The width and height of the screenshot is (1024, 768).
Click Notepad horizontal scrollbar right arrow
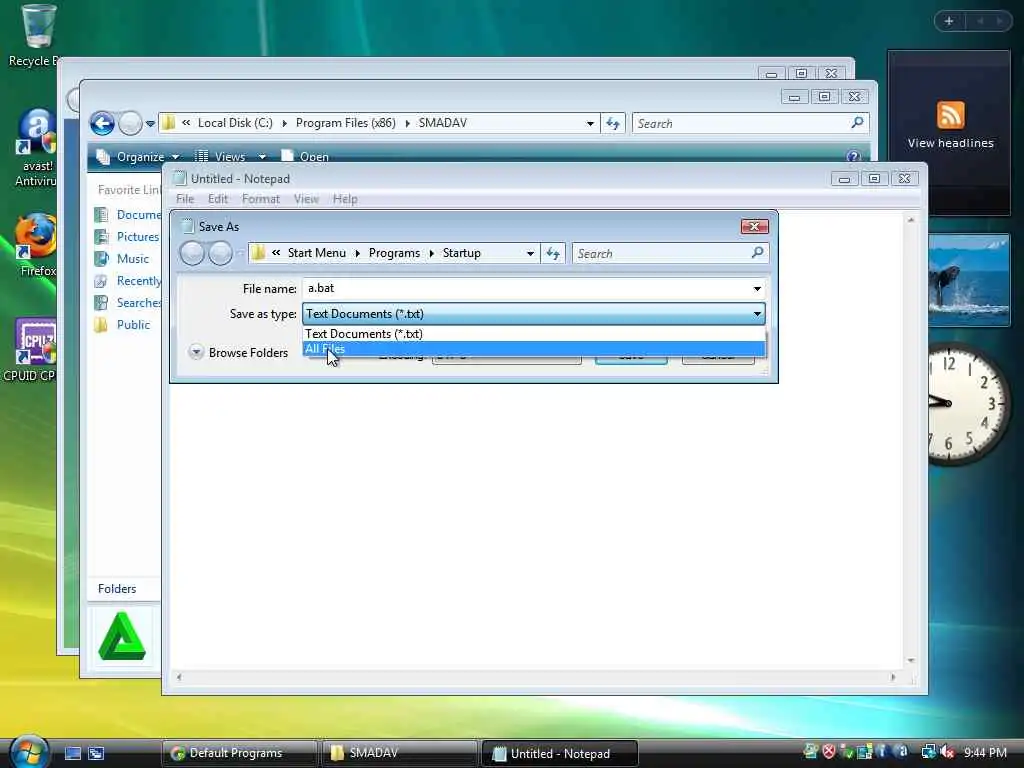coord(893,678)
